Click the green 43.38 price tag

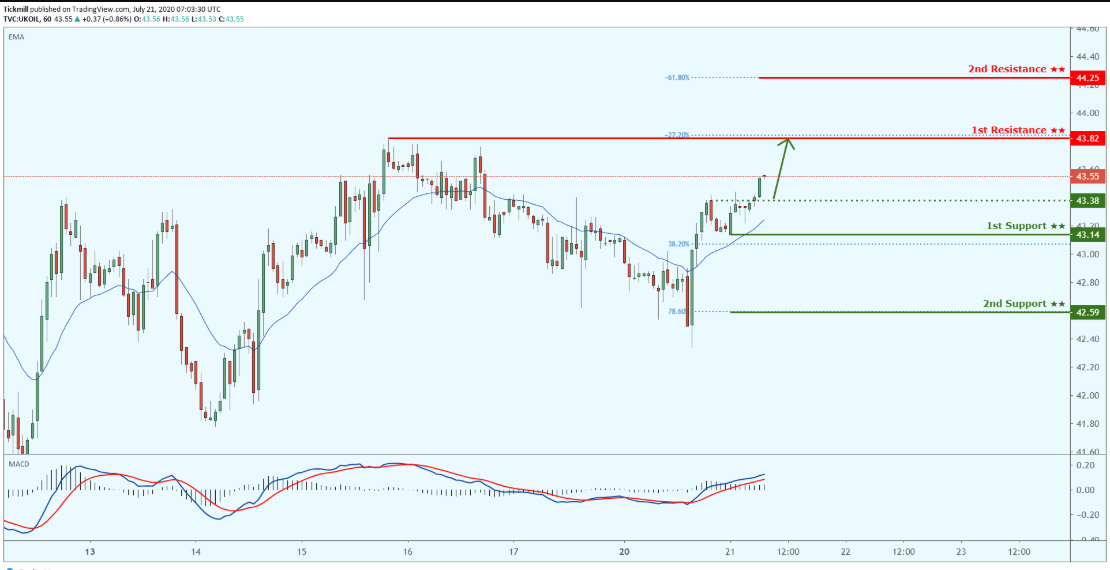1087,201
